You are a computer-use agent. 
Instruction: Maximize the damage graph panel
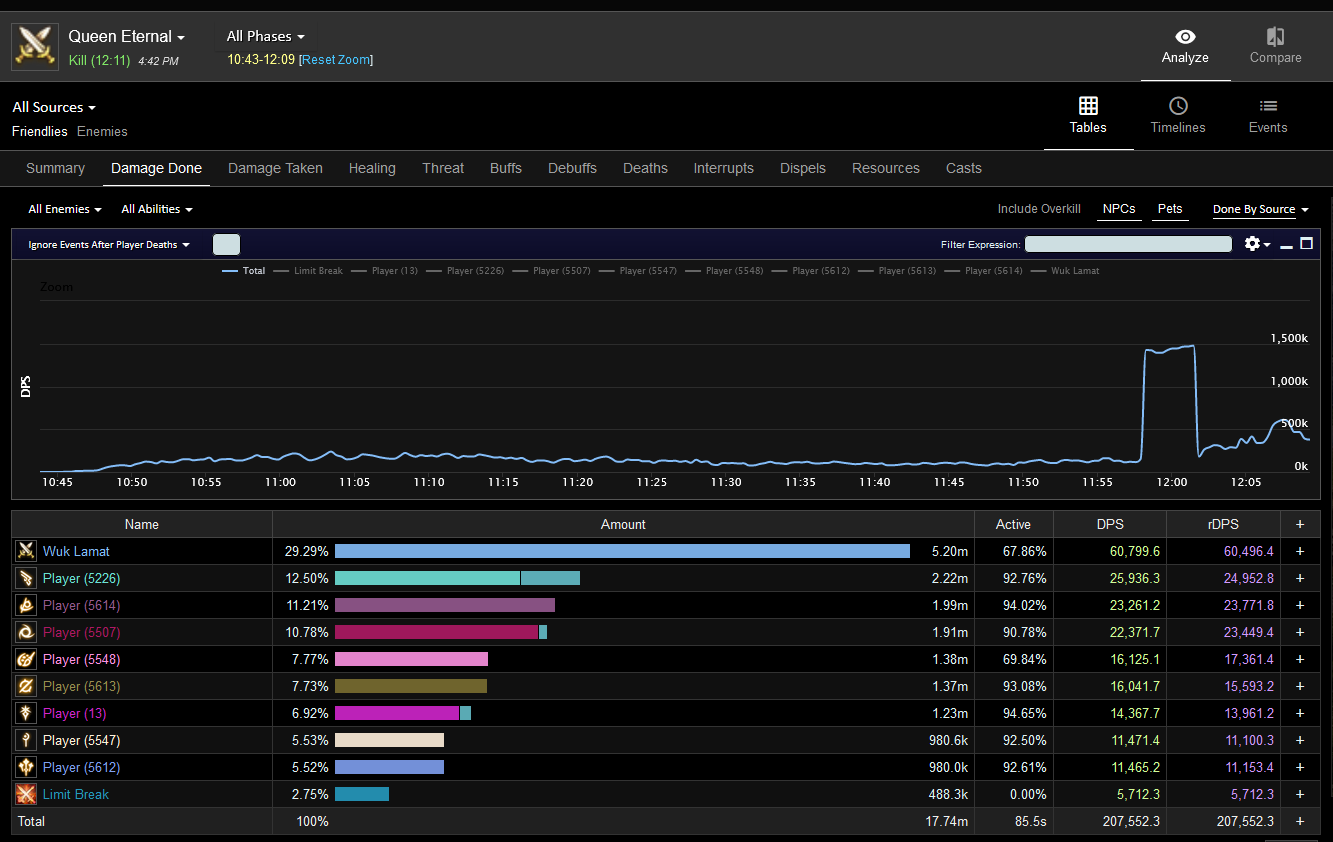click(1306, 244)
